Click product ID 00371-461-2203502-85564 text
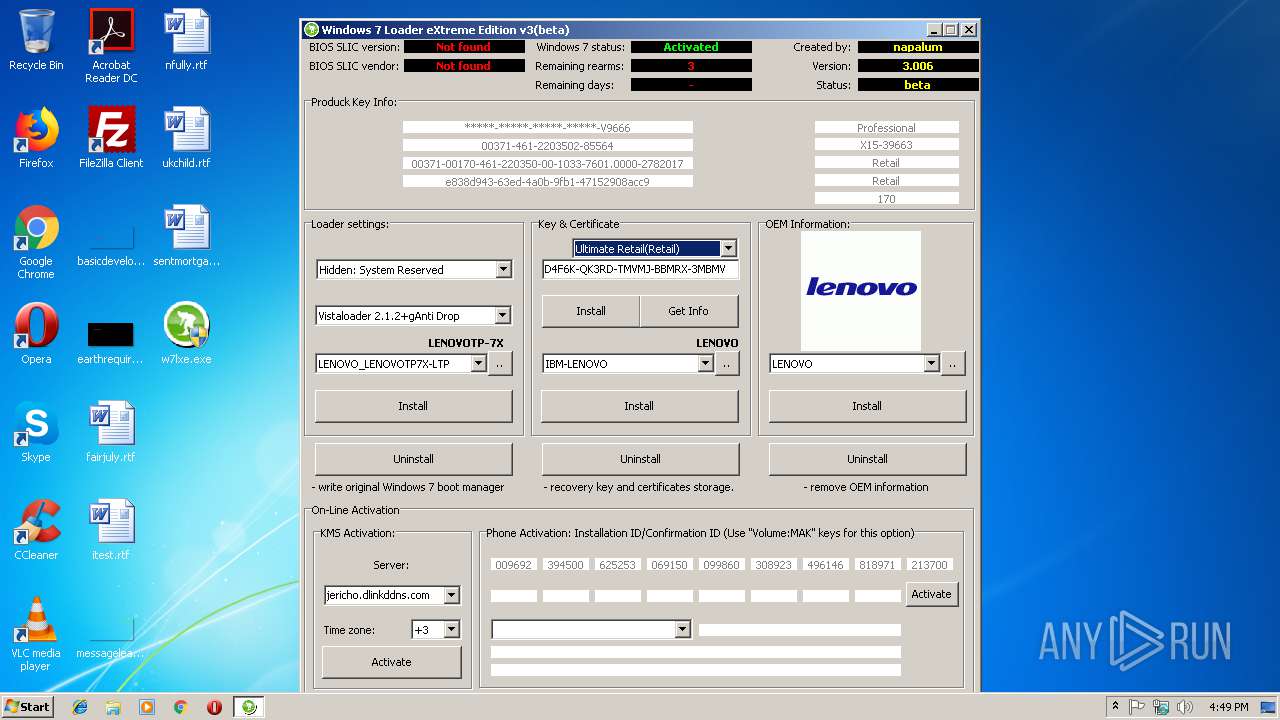 (x=547, y=146)
